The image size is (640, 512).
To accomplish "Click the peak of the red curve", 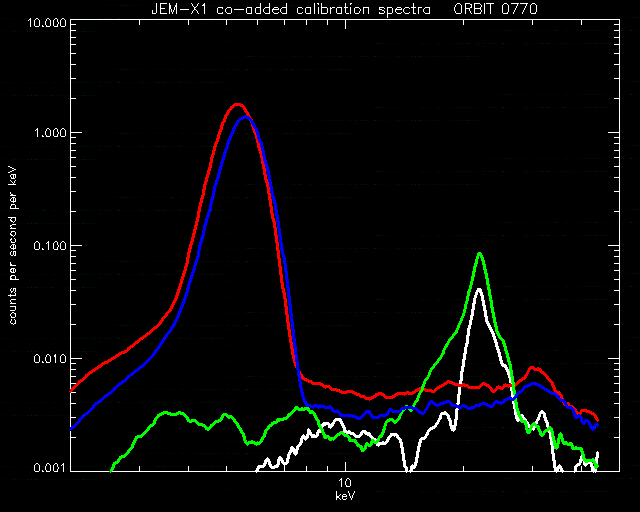I will point(238,105).
